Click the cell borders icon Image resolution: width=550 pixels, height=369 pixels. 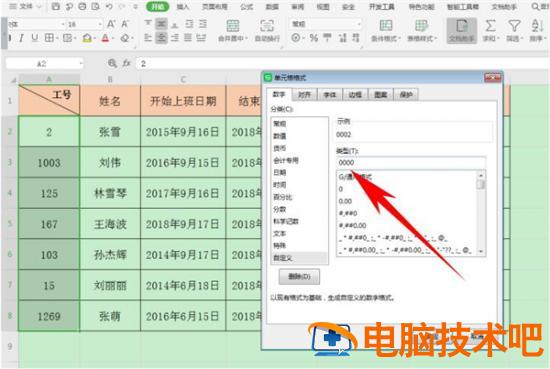[49, 38]
